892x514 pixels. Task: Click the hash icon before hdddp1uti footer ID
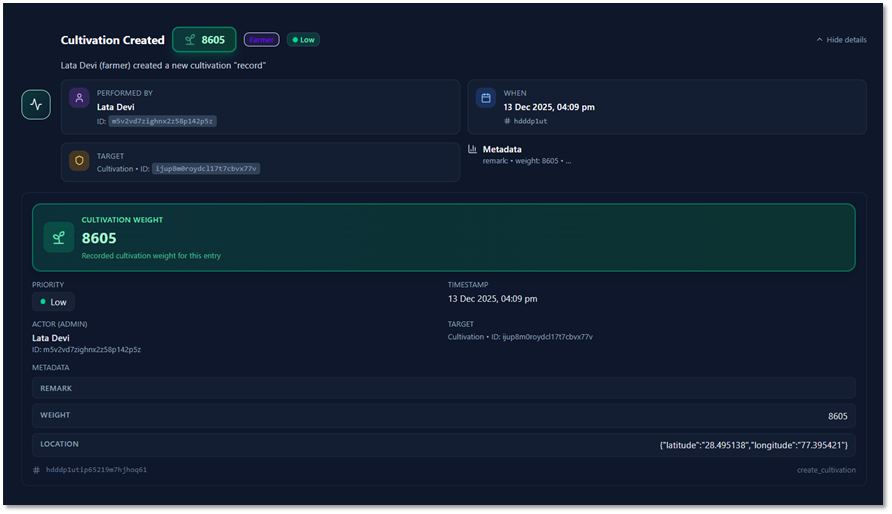[x=36, y=469]
